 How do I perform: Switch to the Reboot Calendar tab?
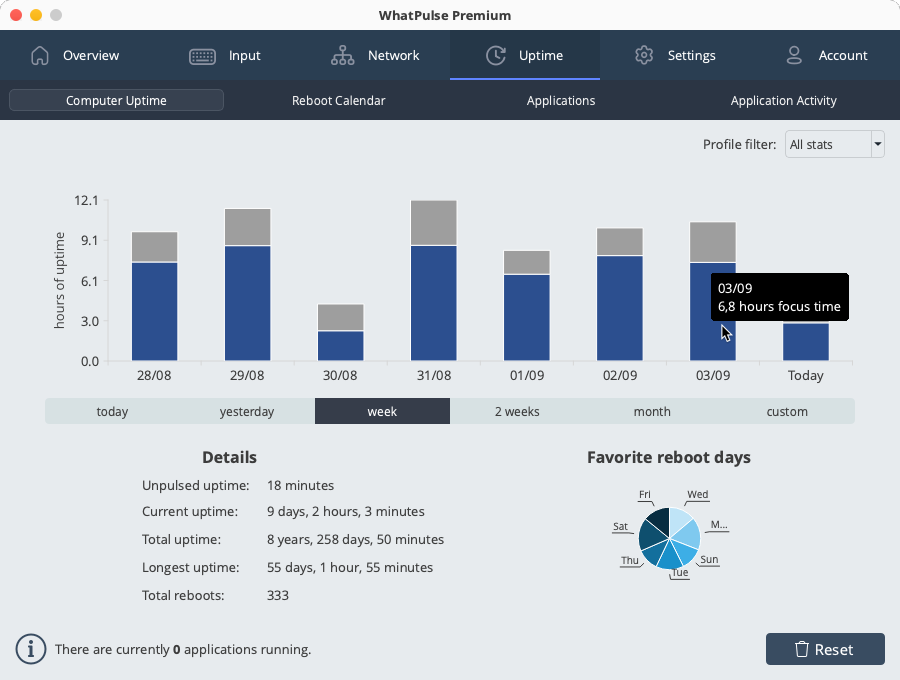point(338,100)
